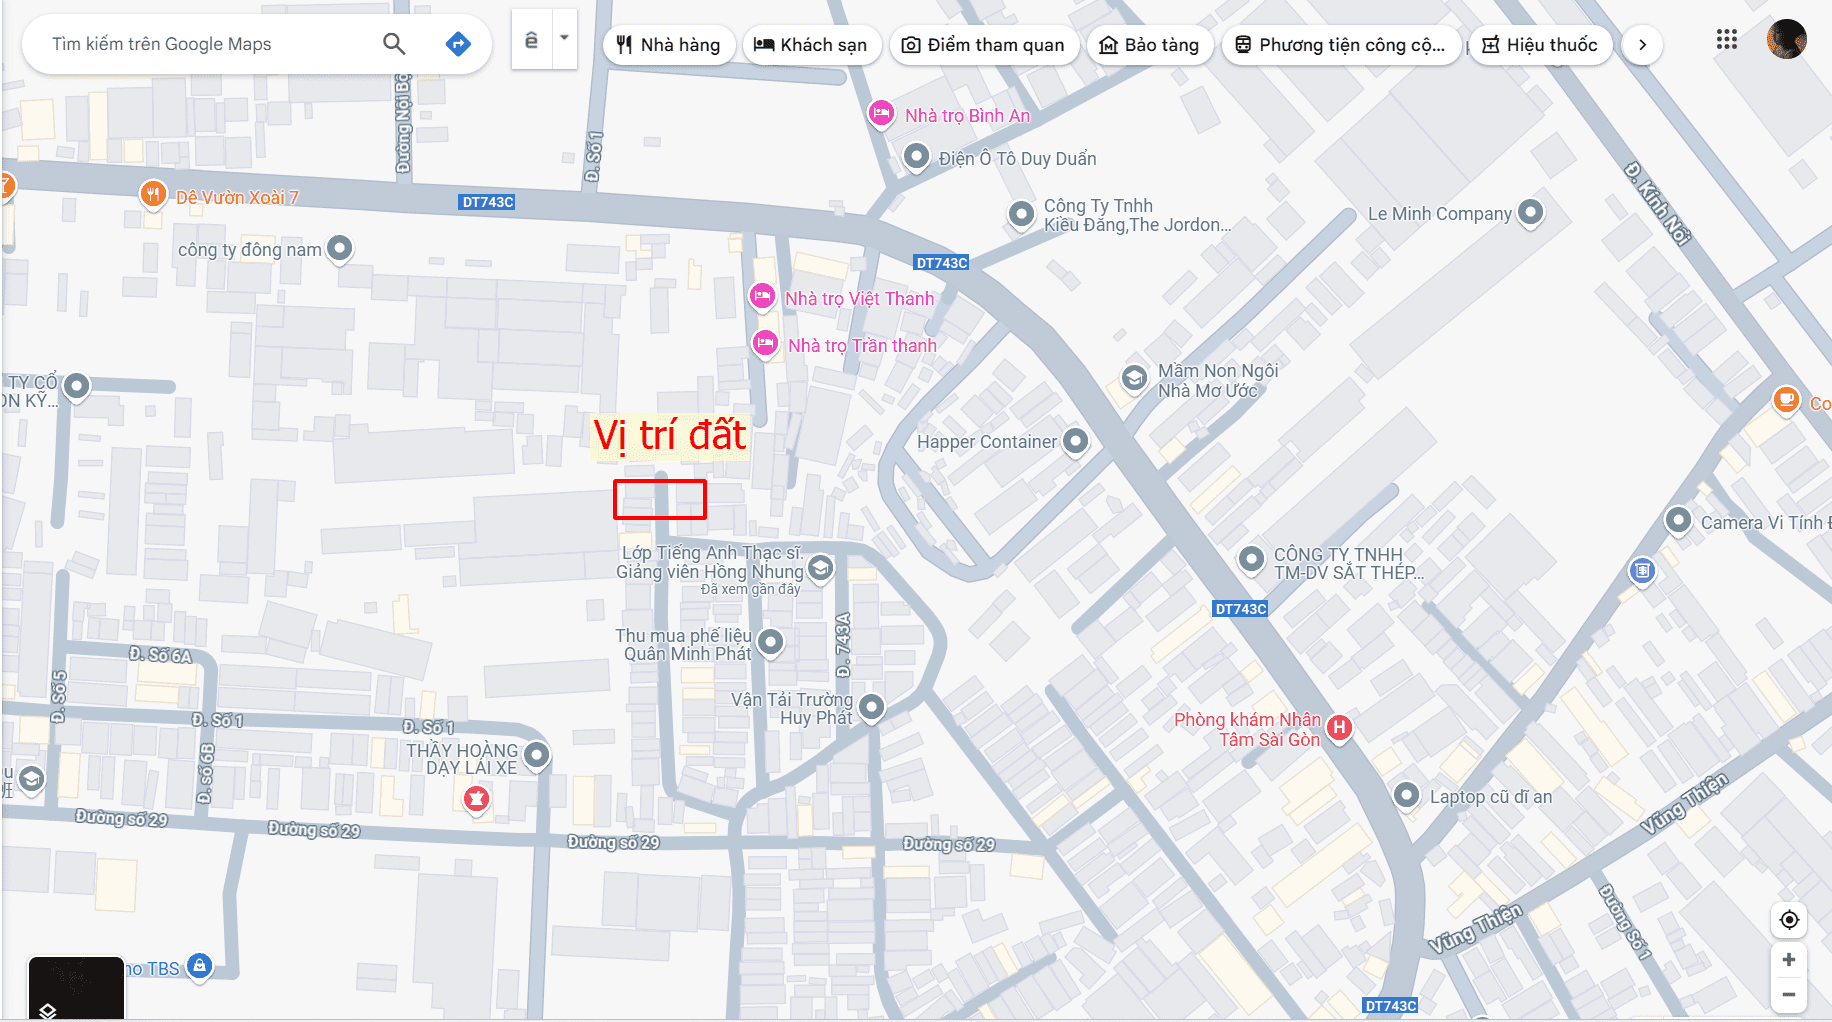This screenshot has width=1832, height=1022.
Task: Open directions with the blue arrow icon
Action: coord(458,44)
